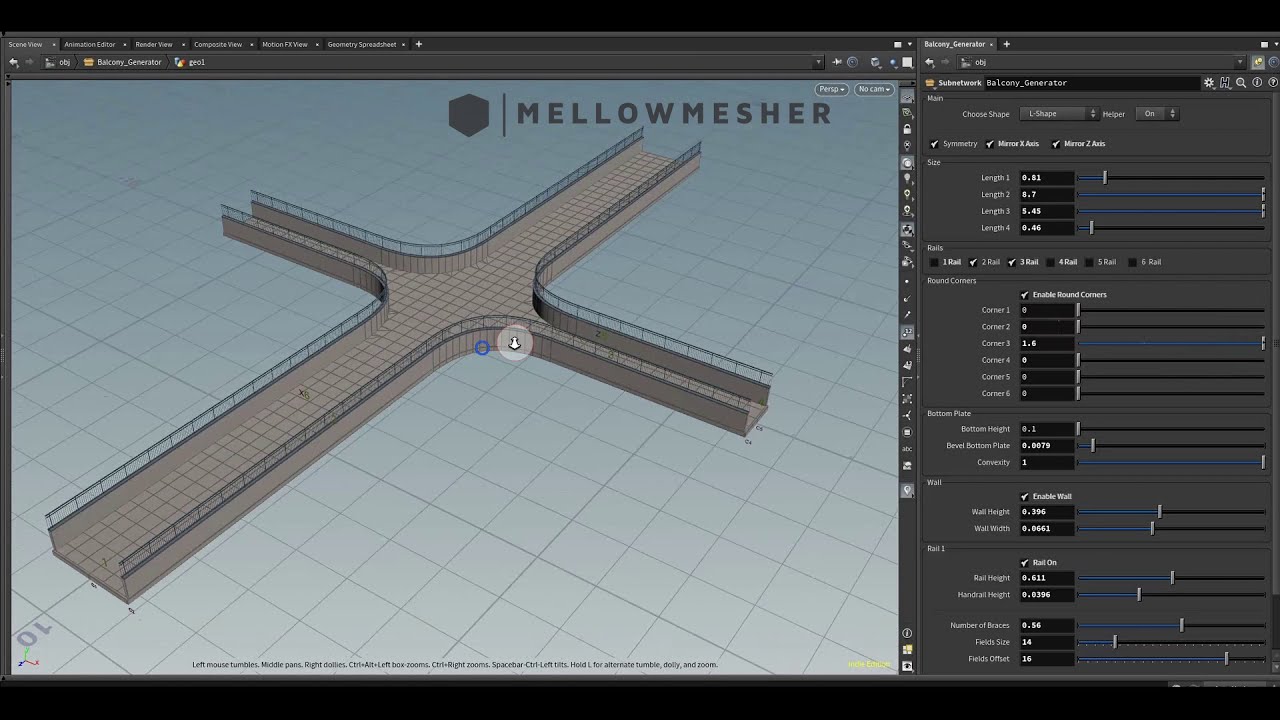Switch to the Composite View tab
Screen dimensions: 1280x720
pos(218,44)
